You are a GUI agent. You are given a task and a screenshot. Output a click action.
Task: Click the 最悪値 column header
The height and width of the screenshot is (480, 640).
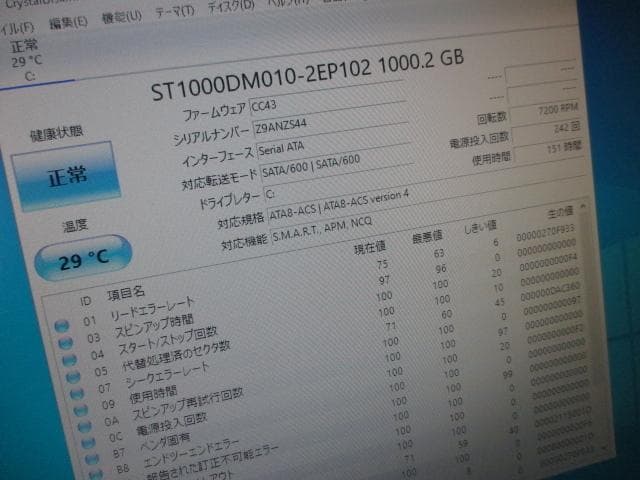[427, 236]
